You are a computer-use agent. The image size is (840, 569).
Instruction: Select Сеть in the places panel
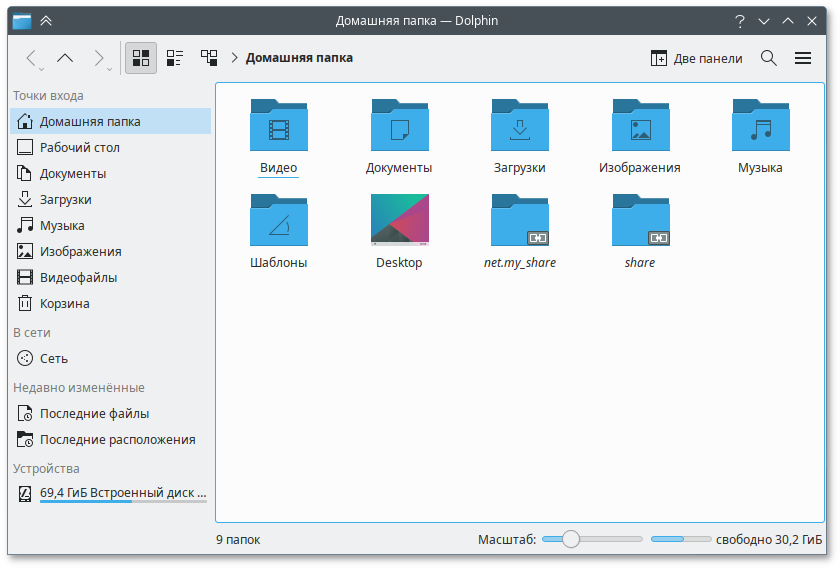pyautogui.click(x=54, y=358)
